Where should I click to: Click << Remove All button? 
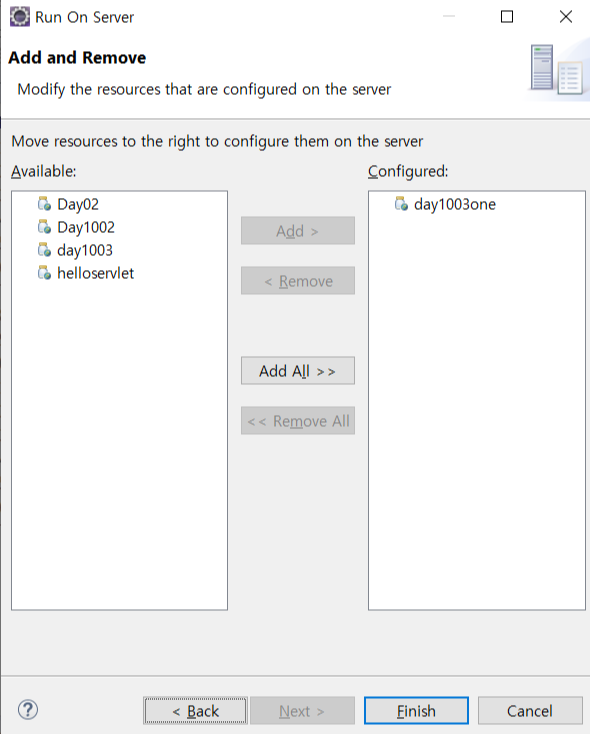click(x=298, y=421)
